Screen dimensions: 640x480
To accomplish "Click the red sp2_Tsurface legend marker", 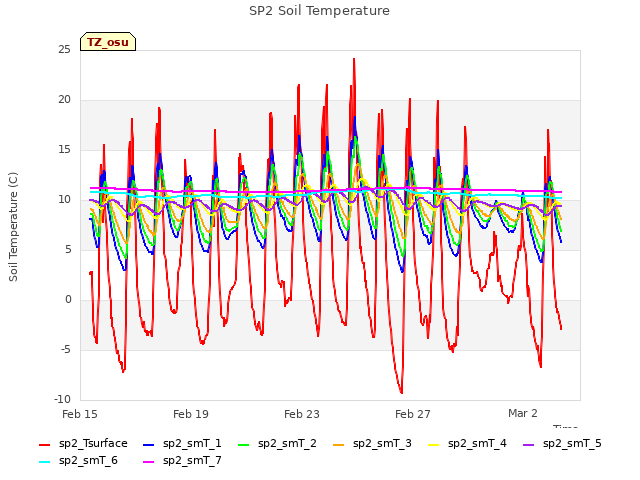I will pos(44,444).
